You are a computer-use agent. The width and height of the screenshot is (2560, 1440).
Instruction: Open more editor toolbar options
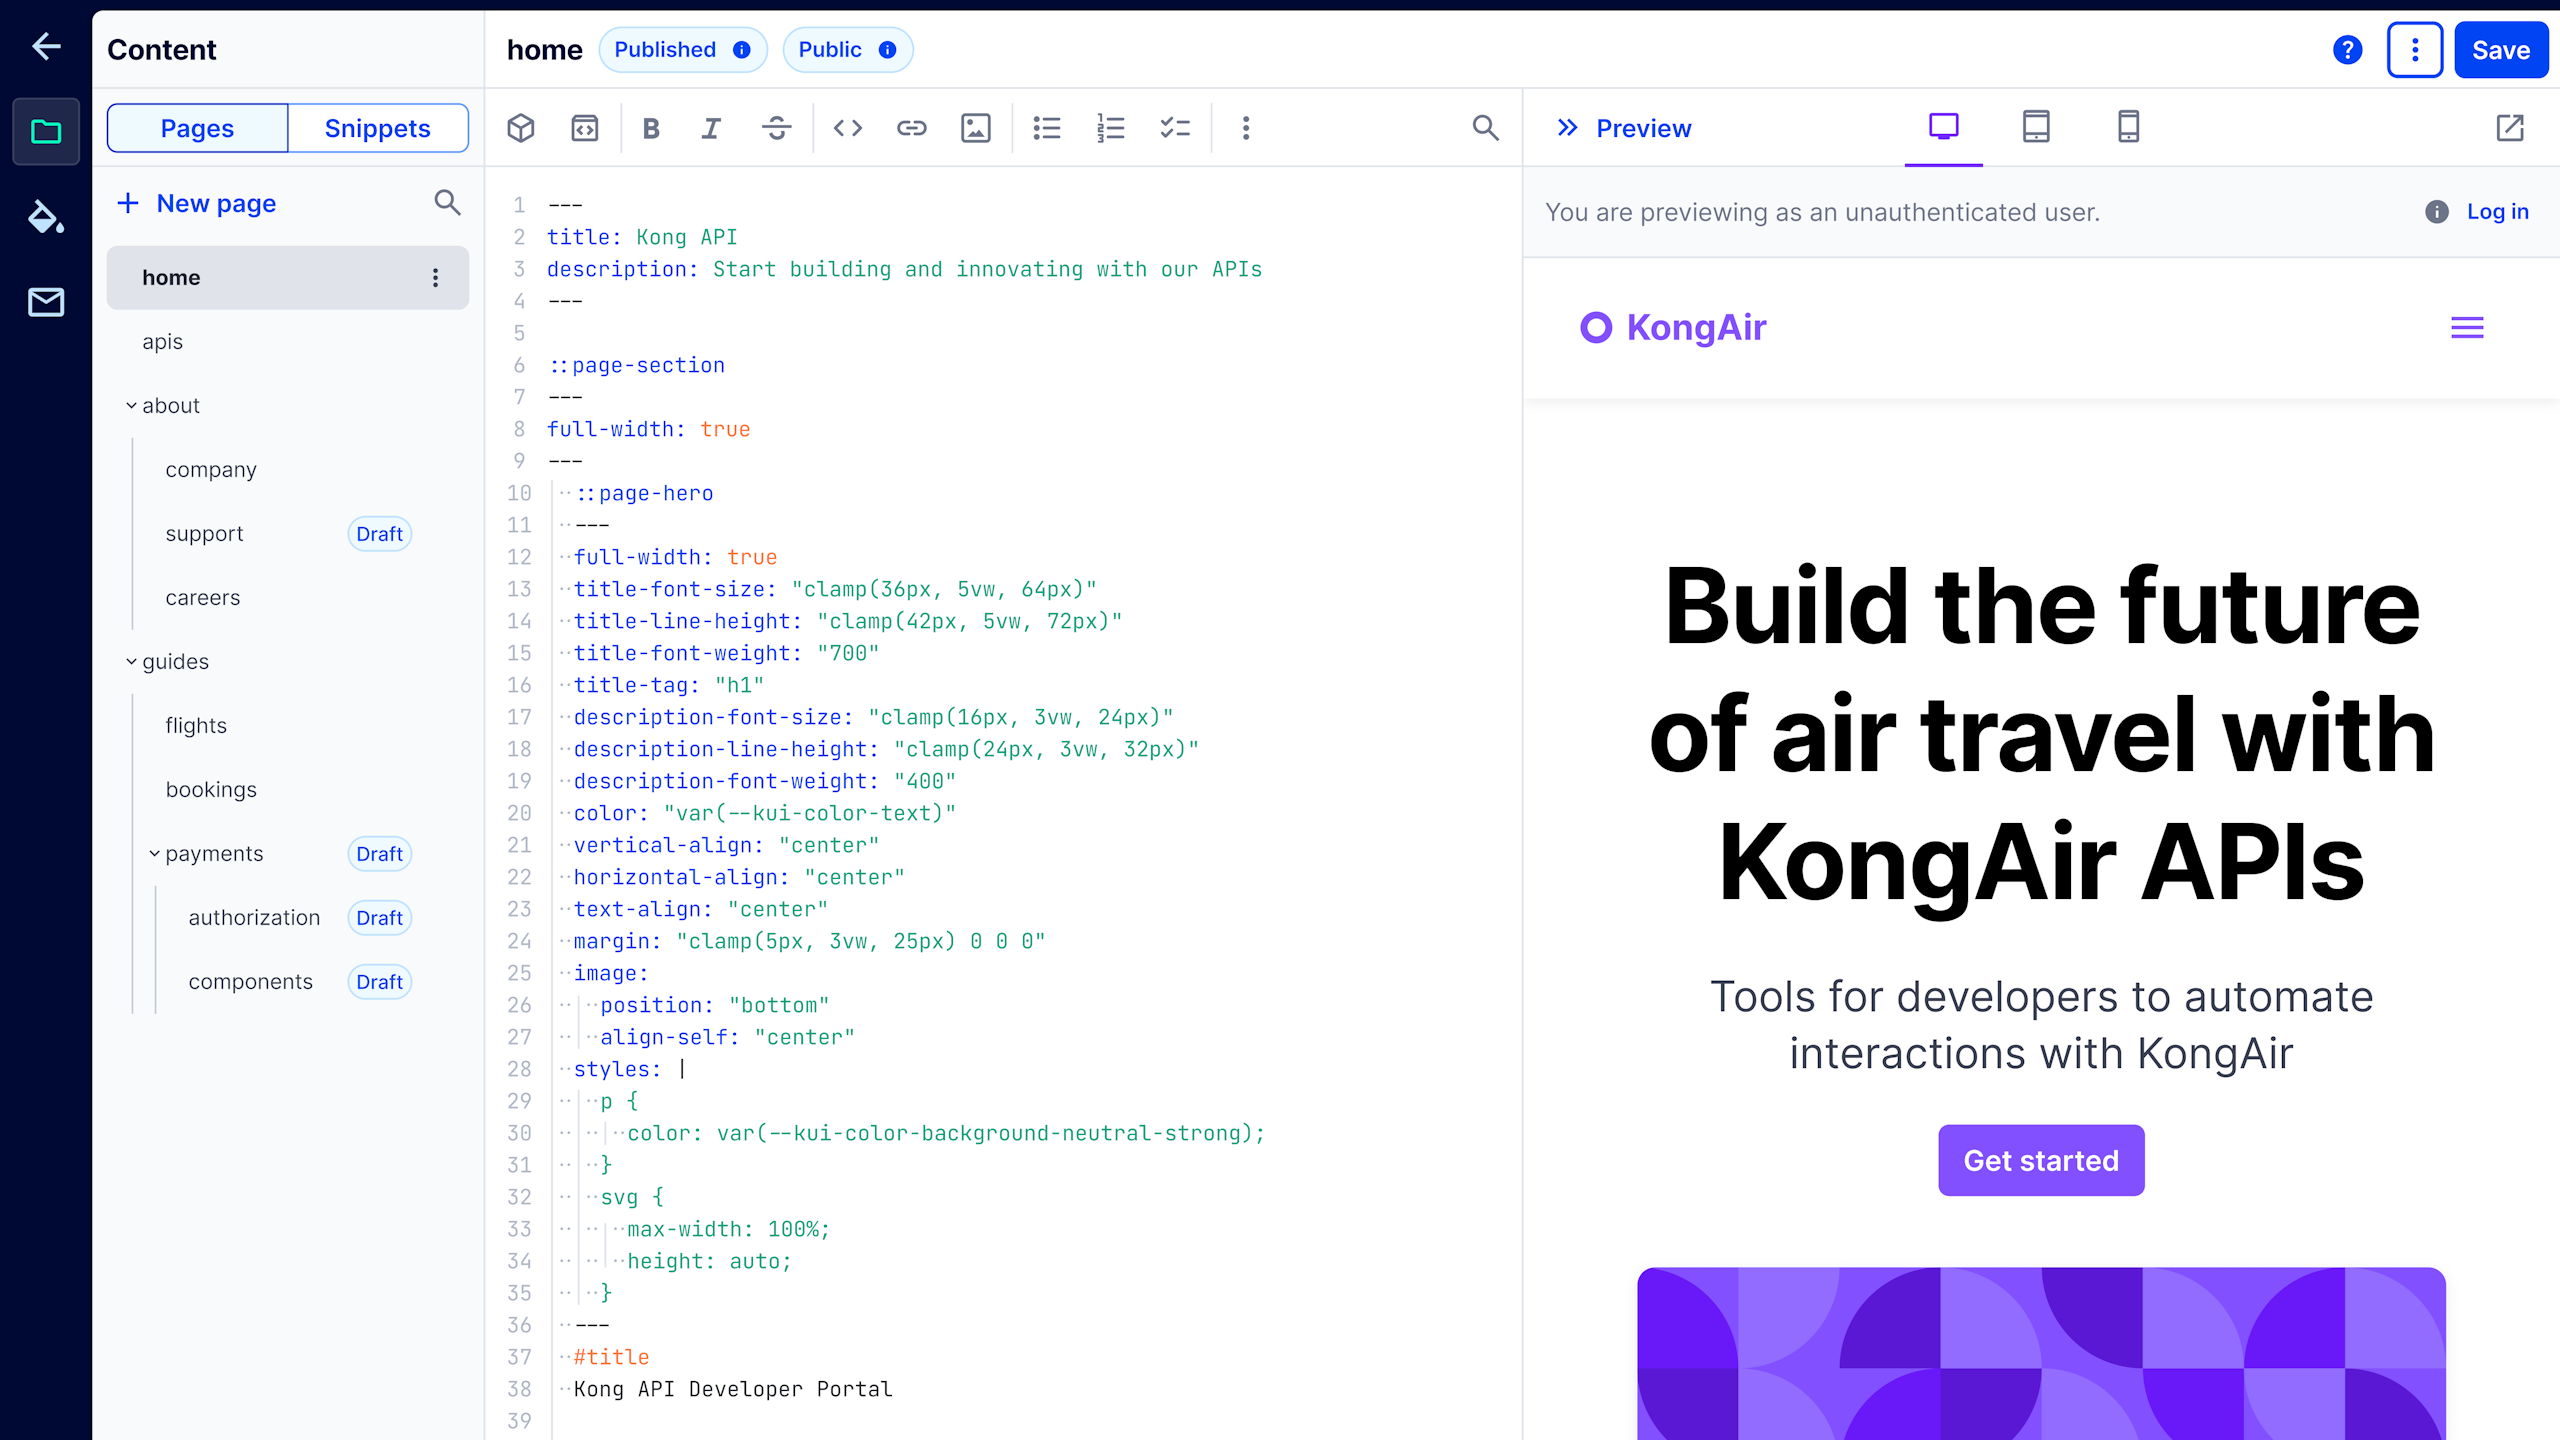tap(1246, 128)
